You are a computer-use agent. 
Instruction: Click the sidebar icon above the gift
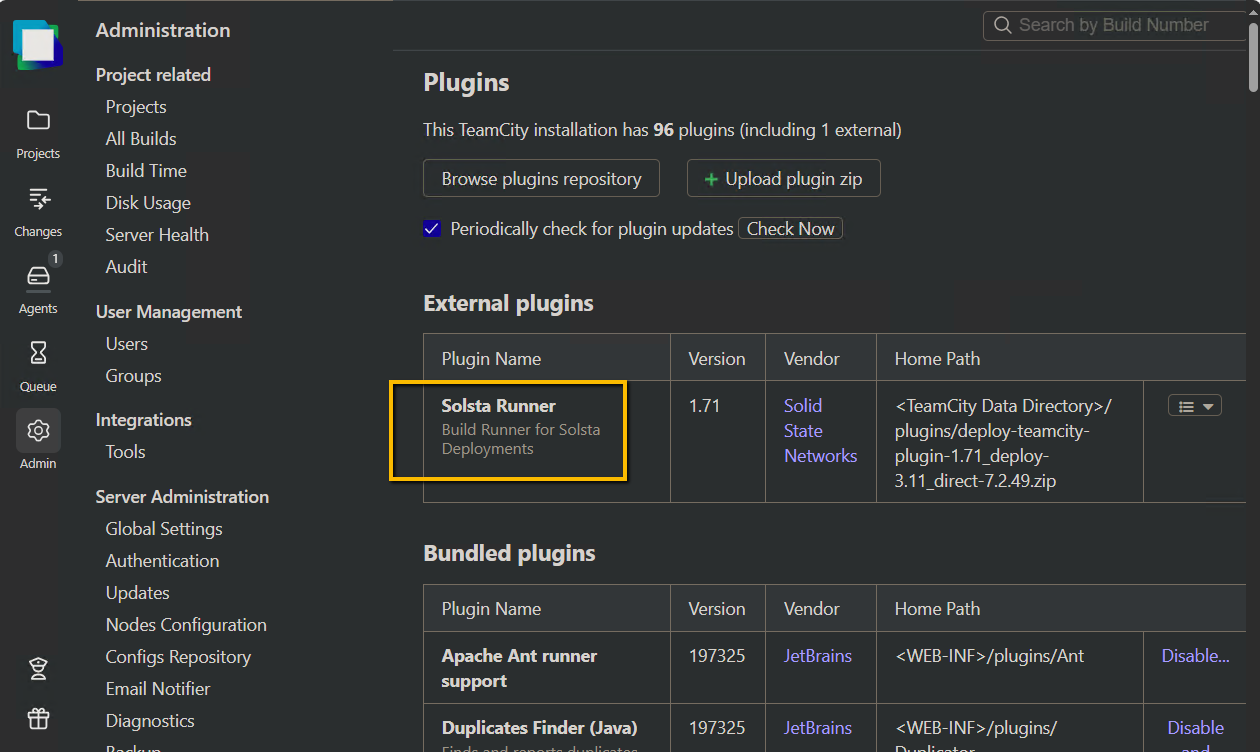point(38,669)
